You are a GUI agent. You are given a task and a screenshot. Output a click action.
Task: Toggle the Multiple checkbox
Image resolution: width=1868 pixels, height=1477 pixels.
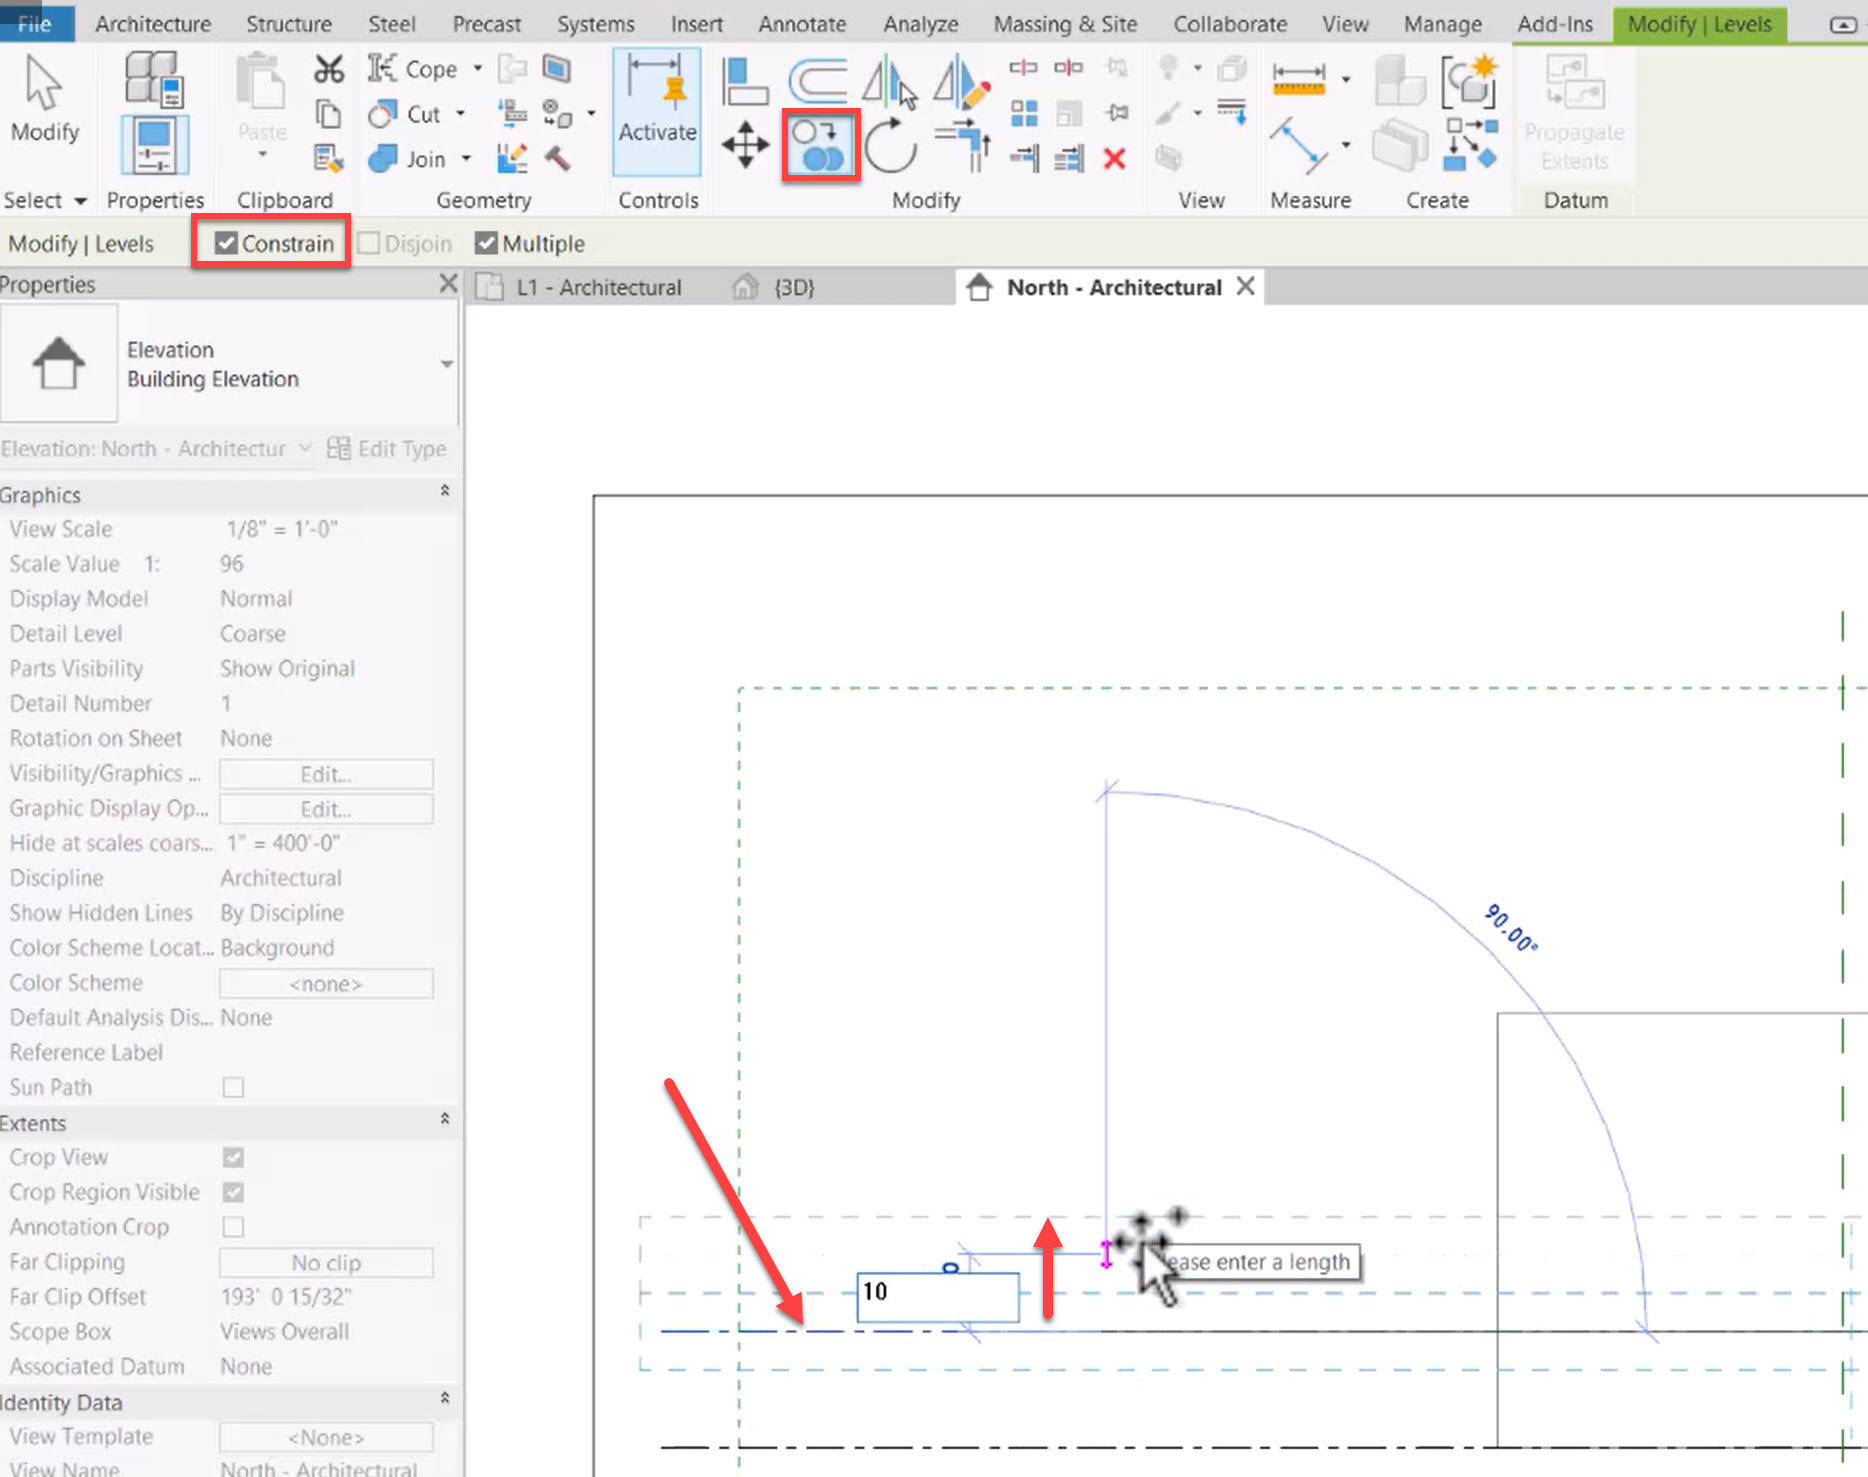(x=486, y=243)
